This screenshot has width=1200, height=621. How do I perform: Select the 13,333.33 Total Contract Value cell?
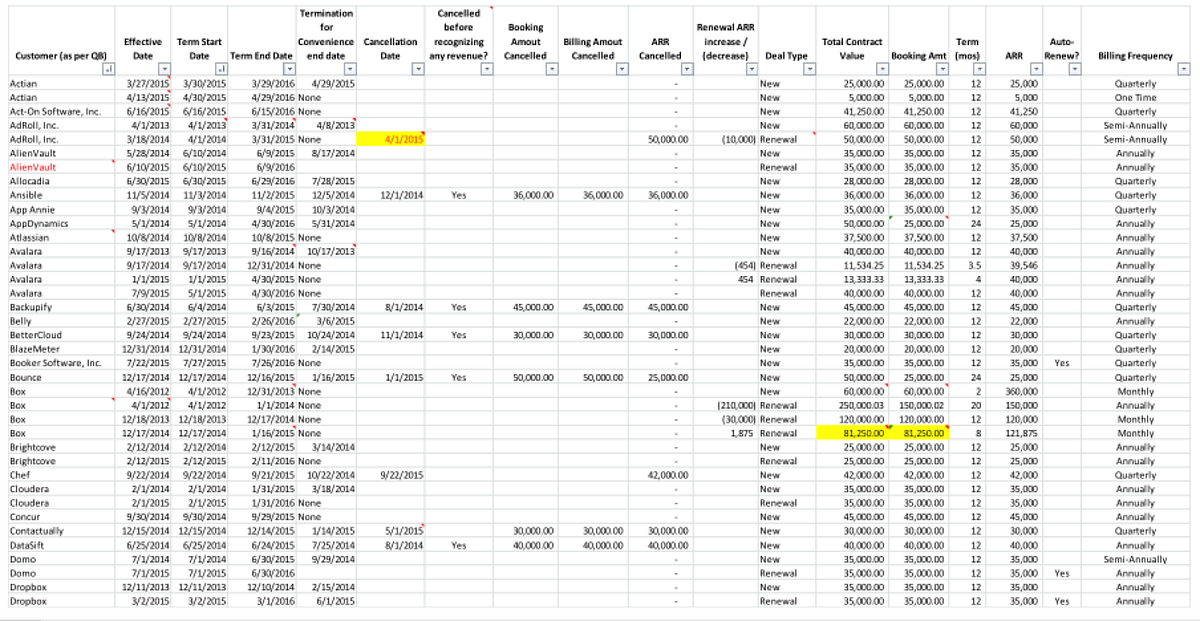853,280
